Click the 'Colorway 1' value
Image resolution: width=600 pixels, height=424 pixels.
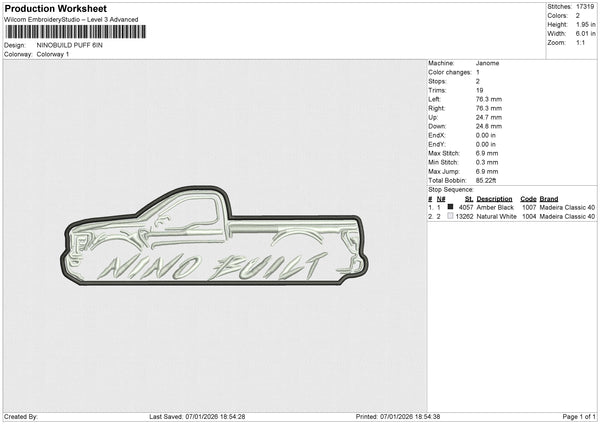(53, 54)
